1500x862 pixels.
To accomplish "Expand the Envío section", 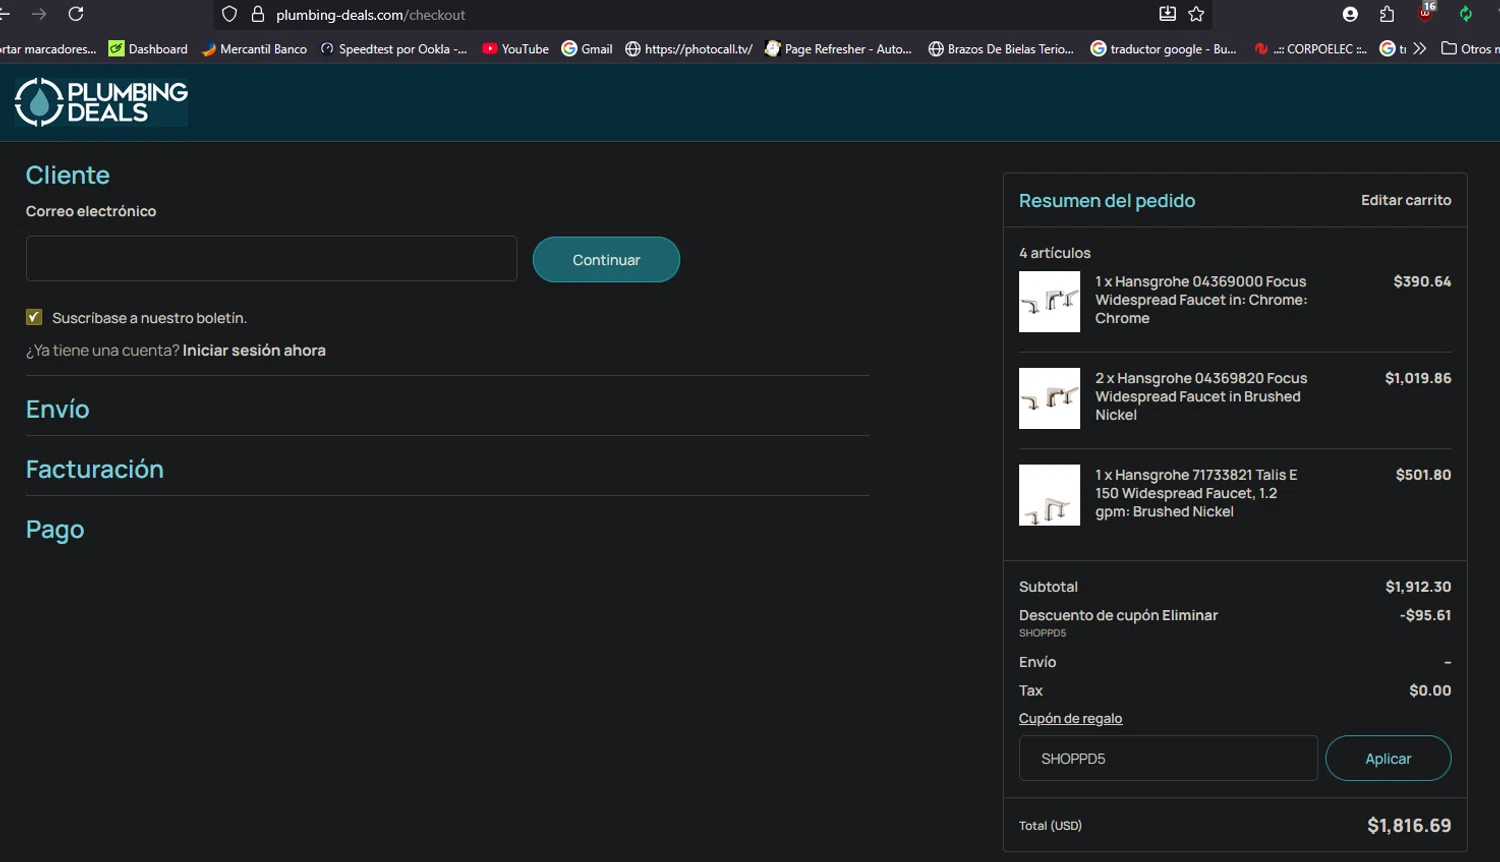I will (57, 408).
